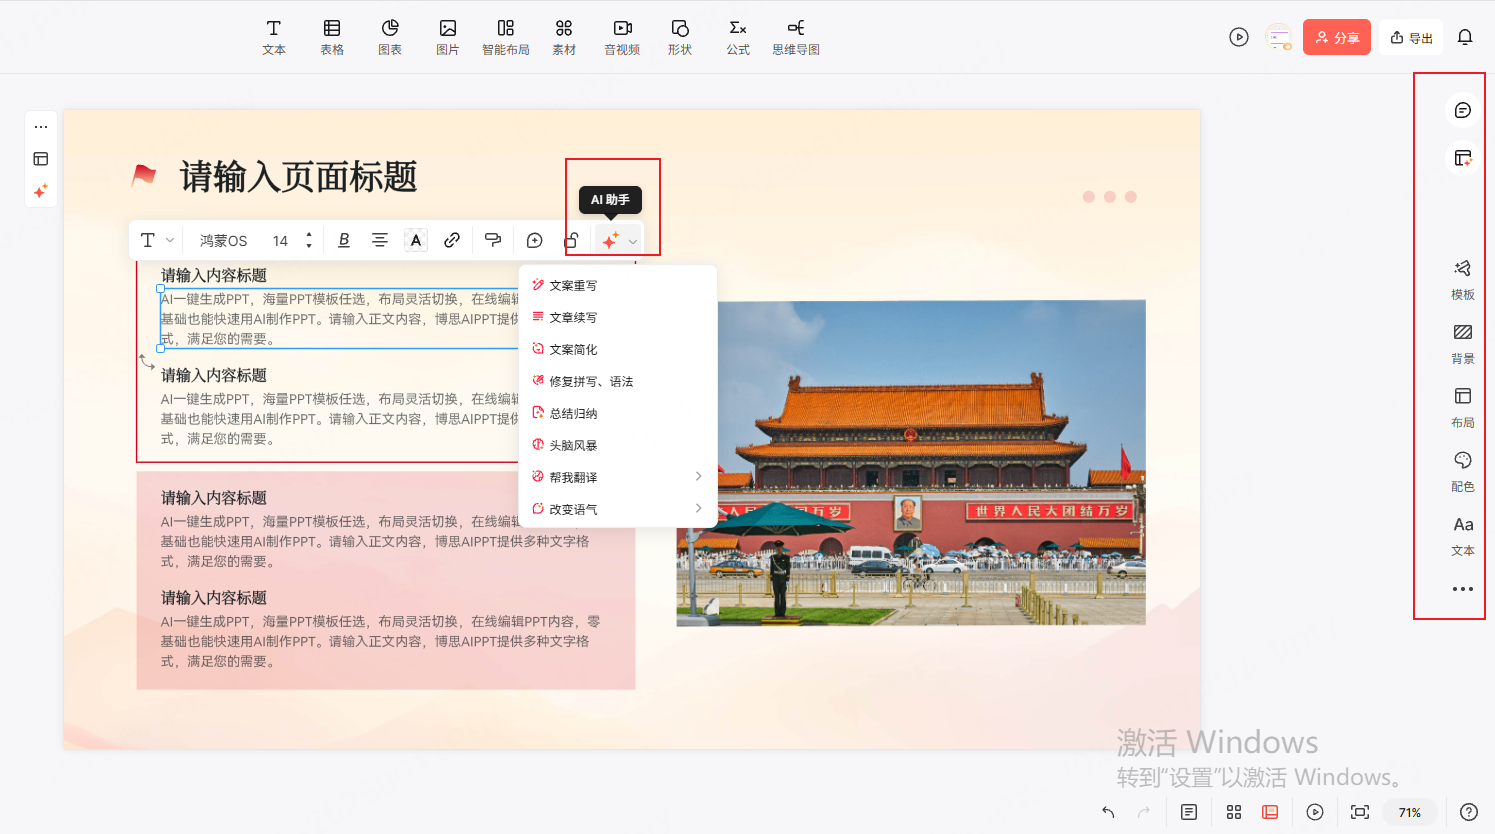Open 模板 templates panel
This screenshot has width=1495, height=834.
pyautogui.click(x=1463, y=279)
